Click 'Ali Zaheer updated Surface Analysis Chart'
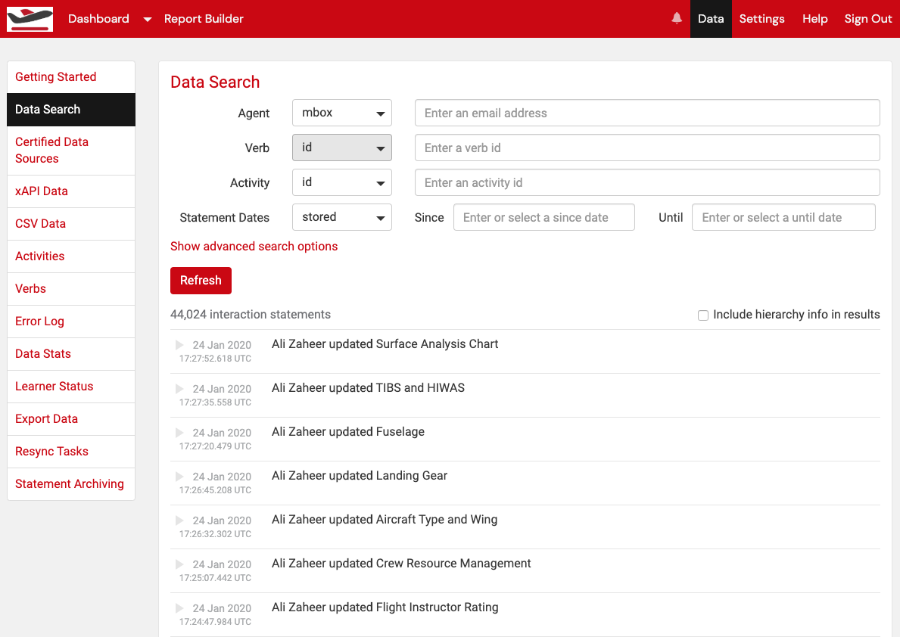 point(385,344)
